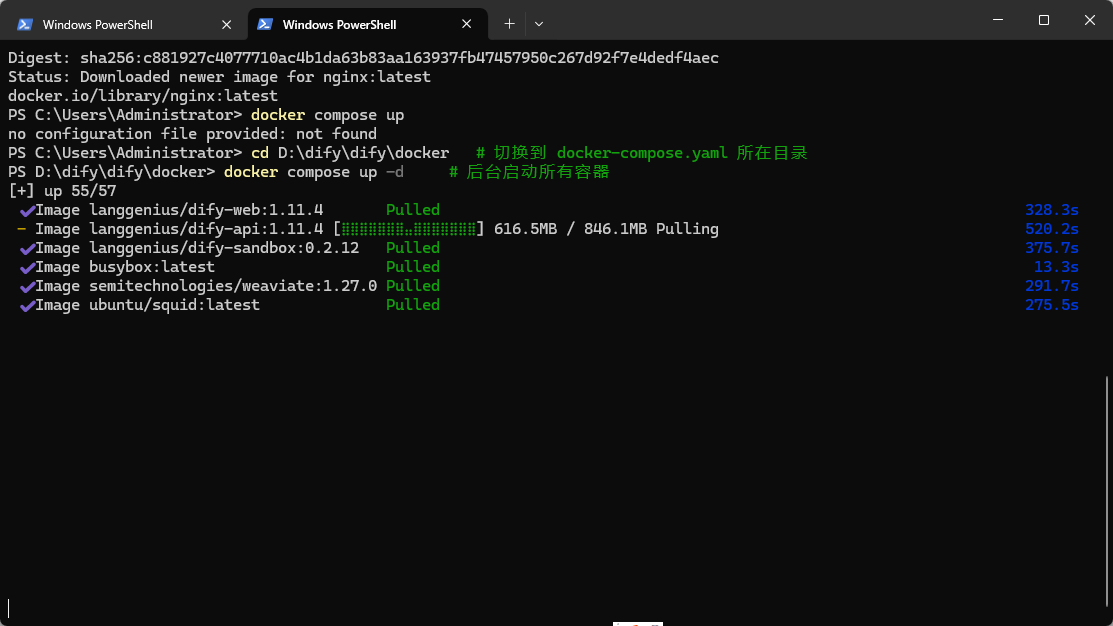
Task: Click the elapsed time '275.5s'
Action: coord(1052,304)
